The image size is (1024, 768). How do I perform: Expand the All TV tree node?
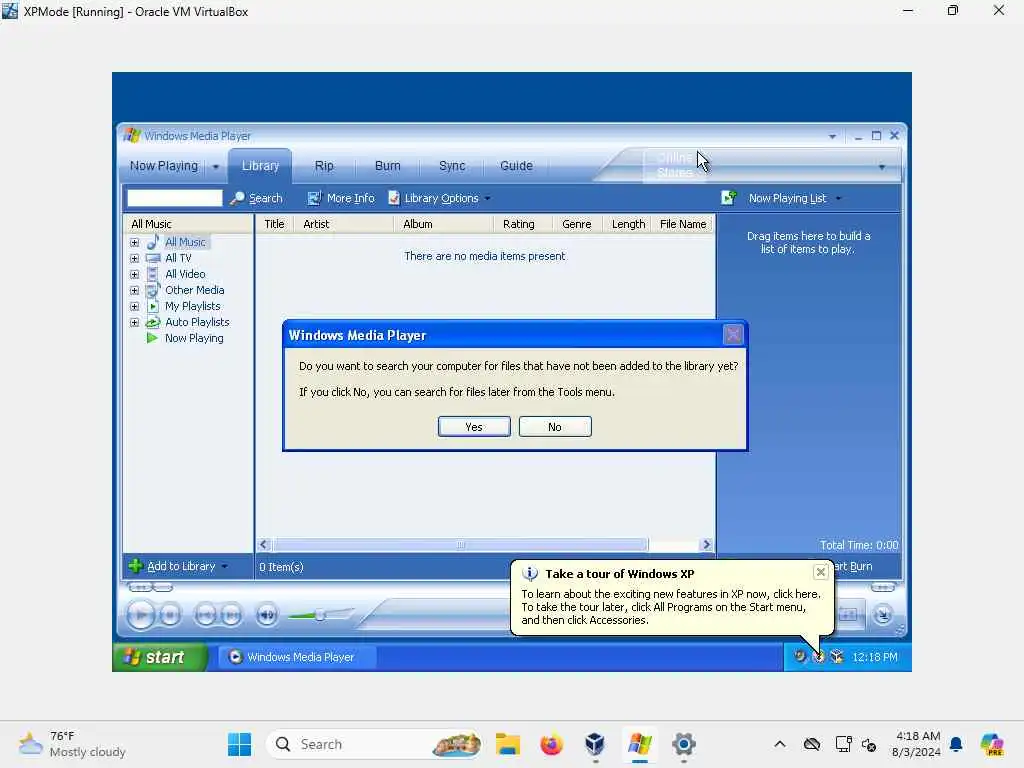(x=135, y=258)
